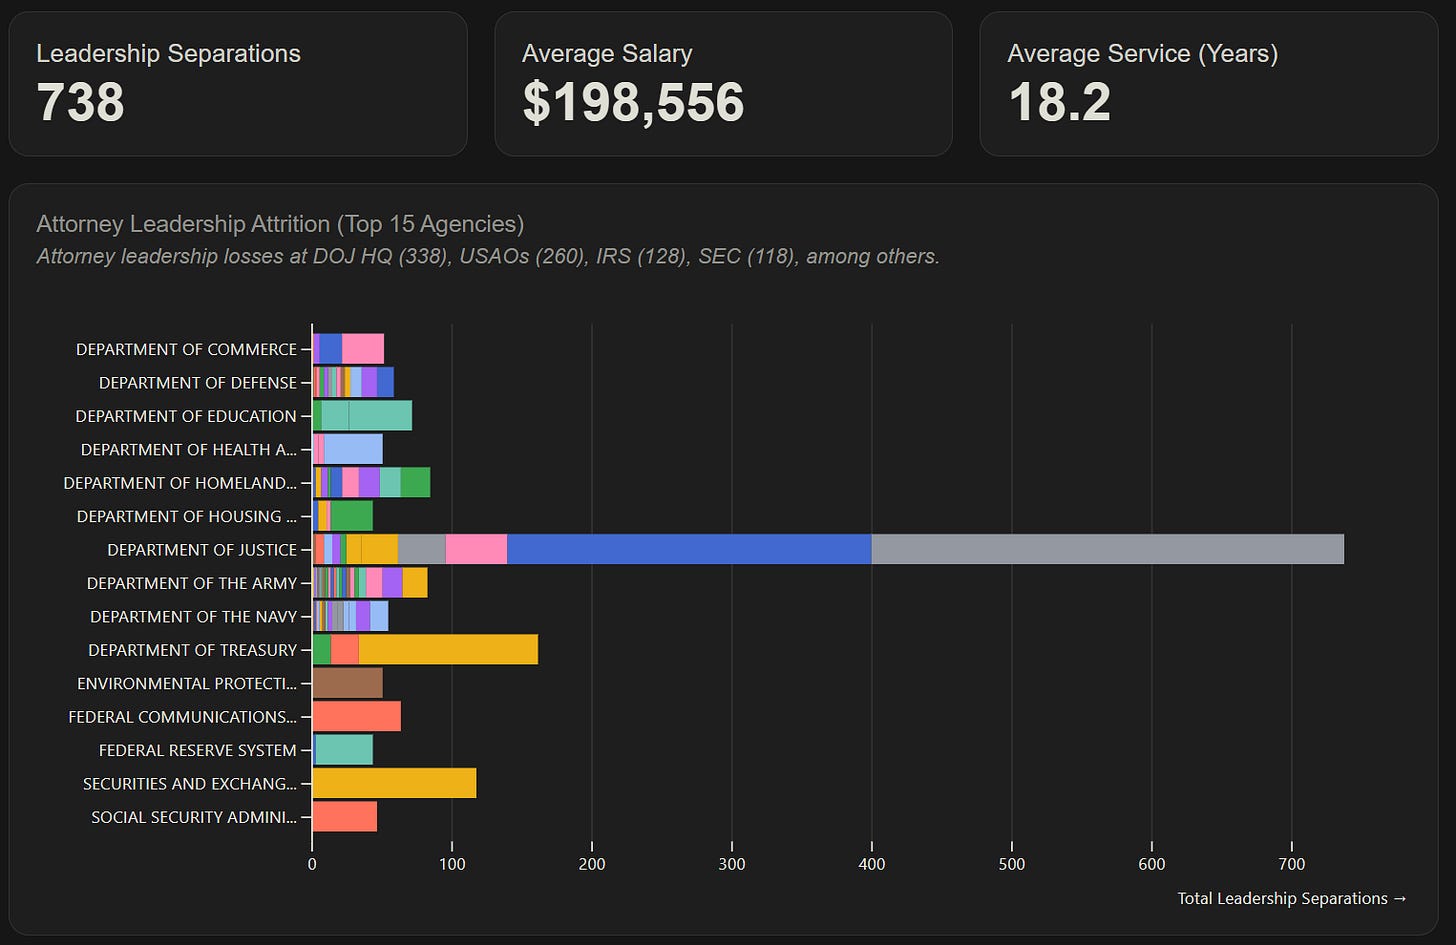Screen dimensions: 1456x945
Task: Select the Average Salary $198,556 card
Action: tap(723, 84)
